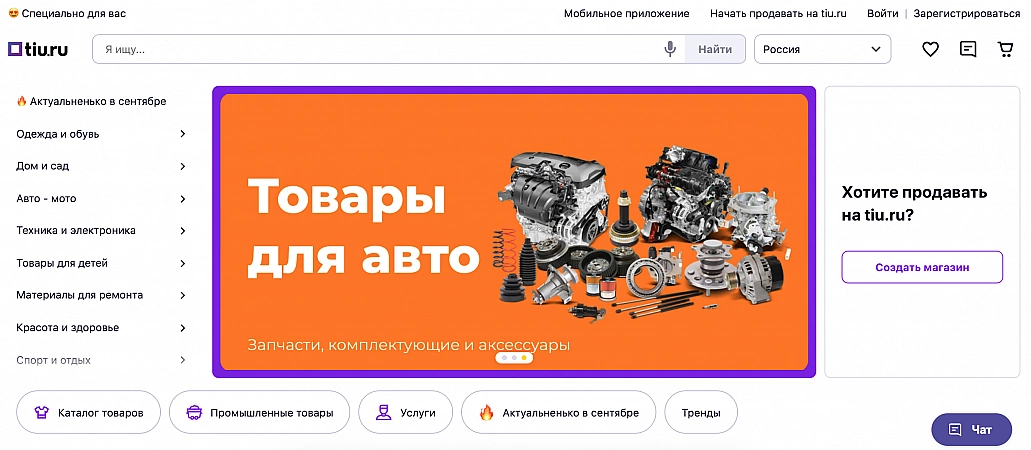Click the Найти search button
1031x450 pixels.
(715, 49)
